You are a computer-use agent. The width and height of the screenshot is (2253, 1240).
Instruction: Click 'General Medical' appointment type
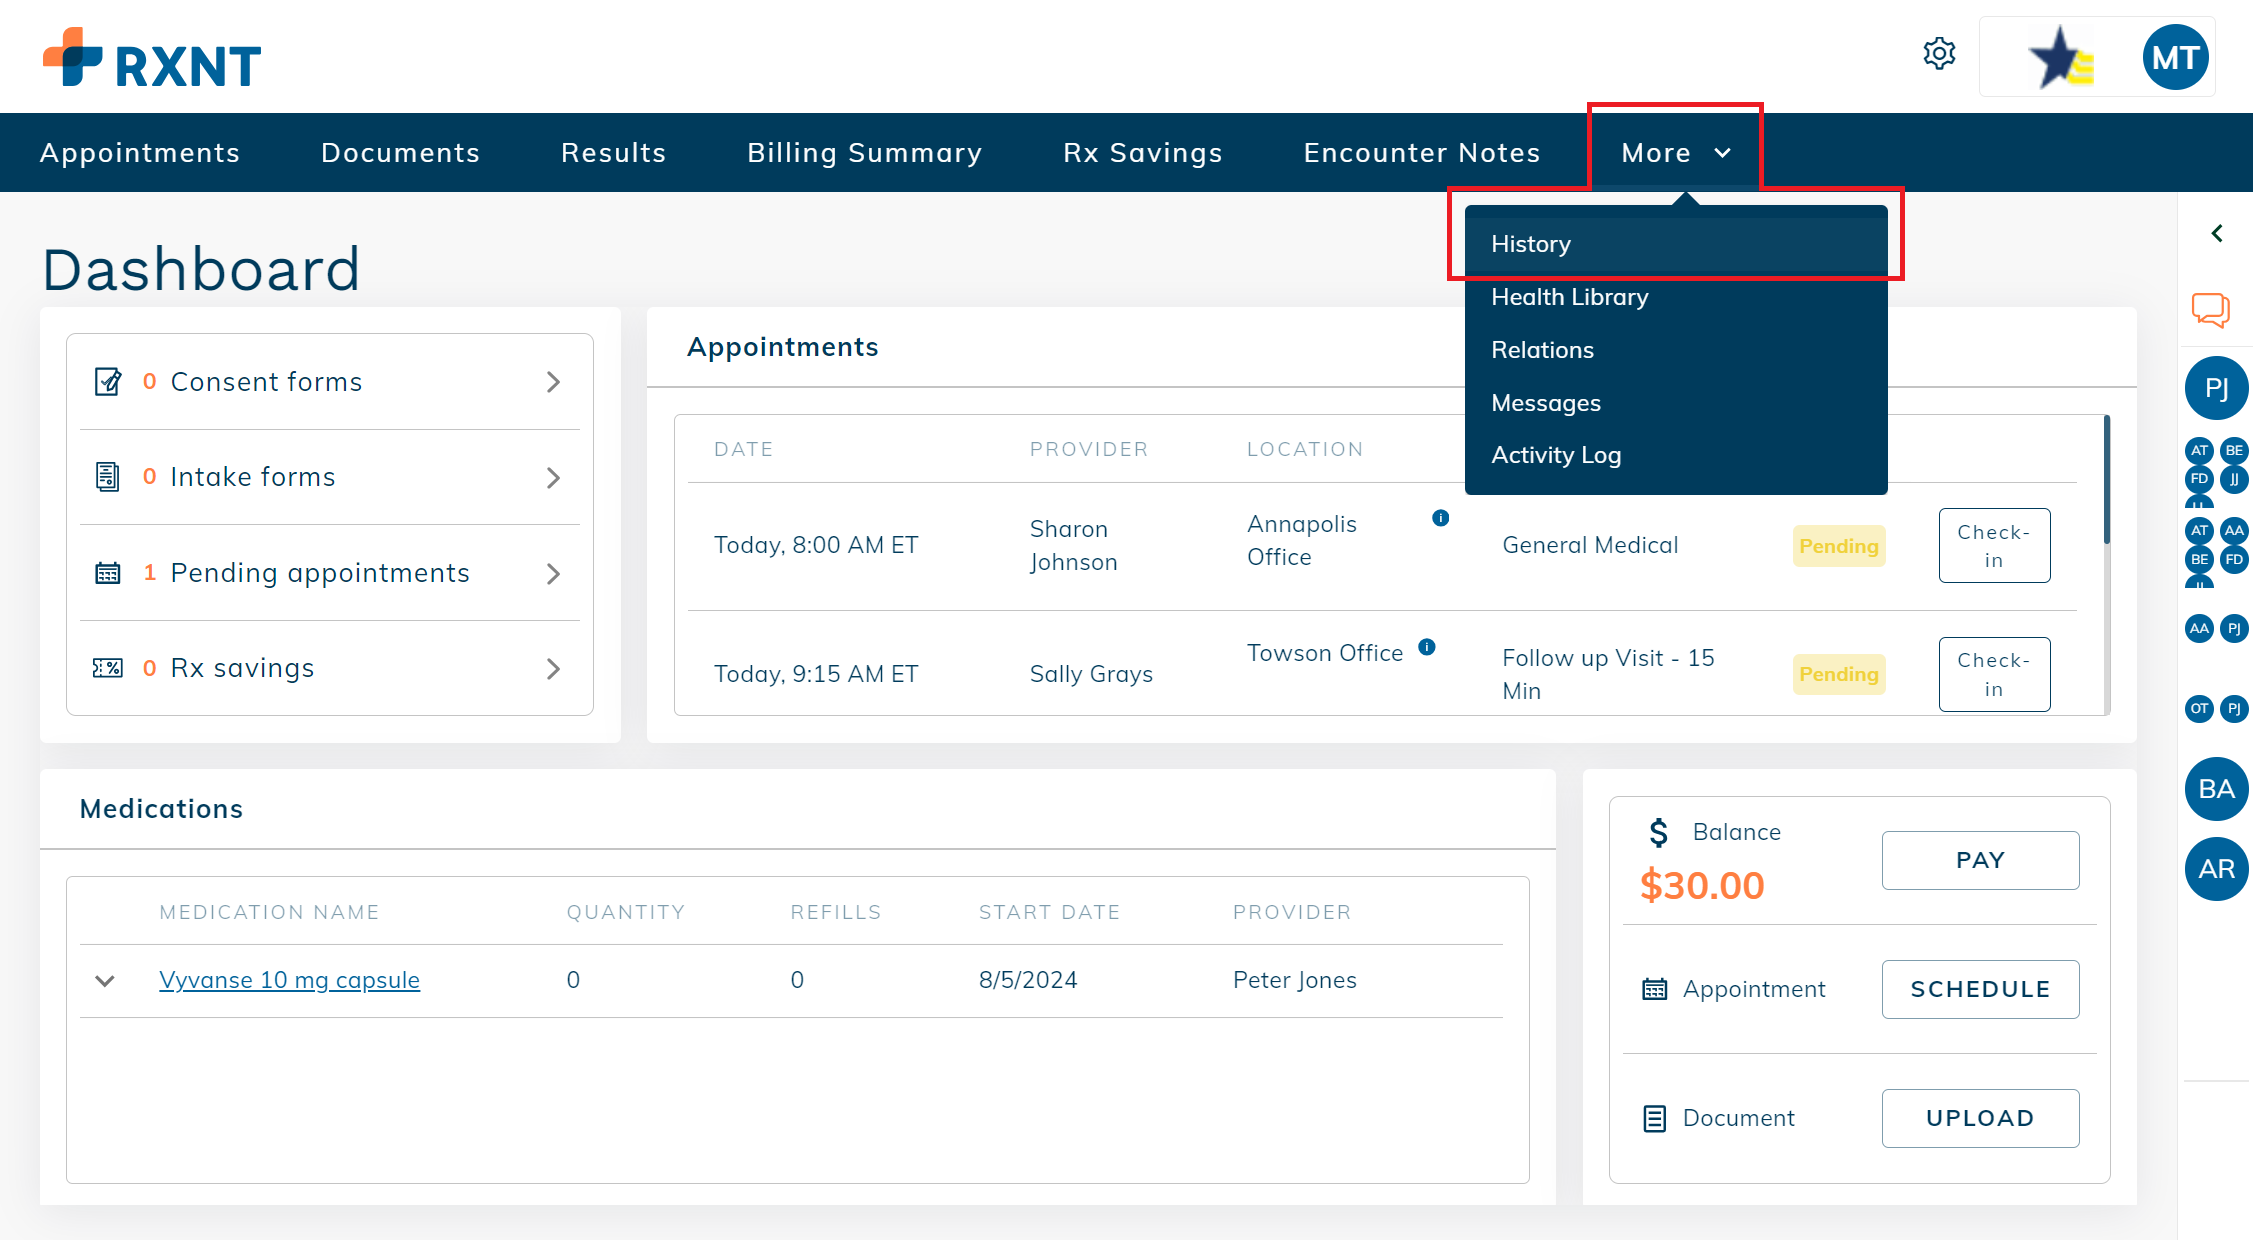[x=1590, y=545]
